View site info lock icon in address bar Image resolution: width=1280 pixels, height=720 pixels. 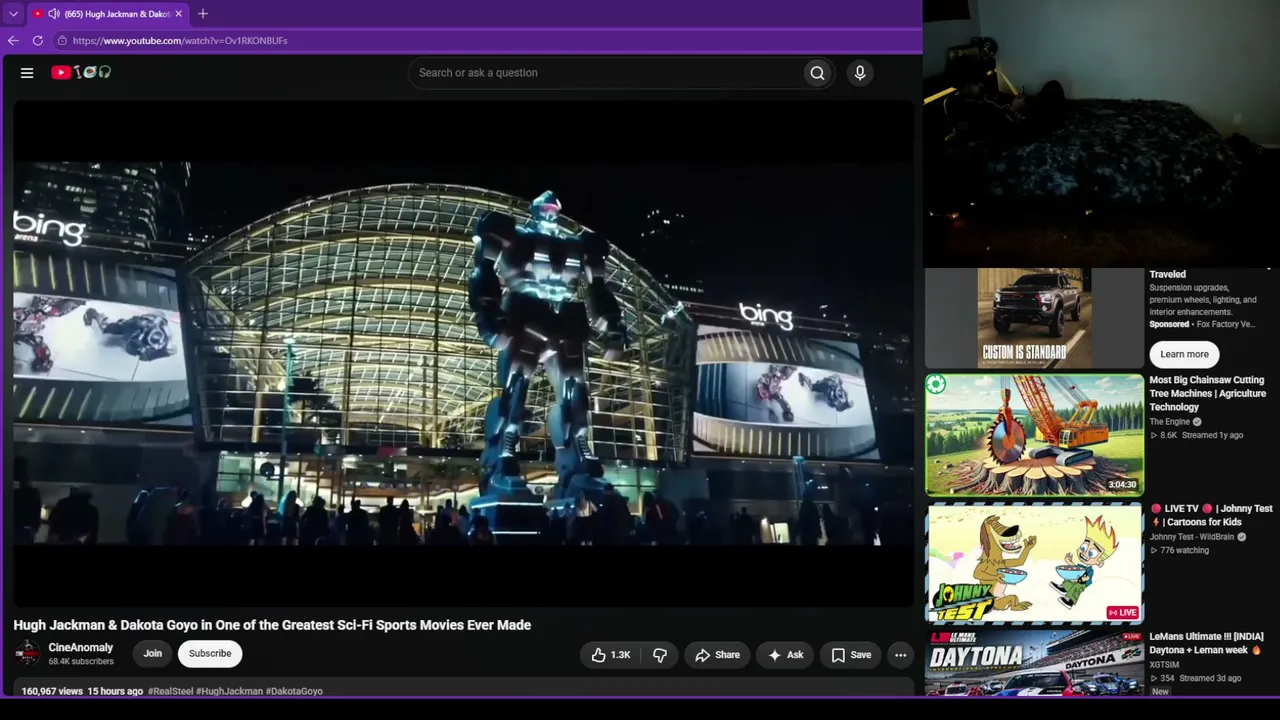click(62, 41)
